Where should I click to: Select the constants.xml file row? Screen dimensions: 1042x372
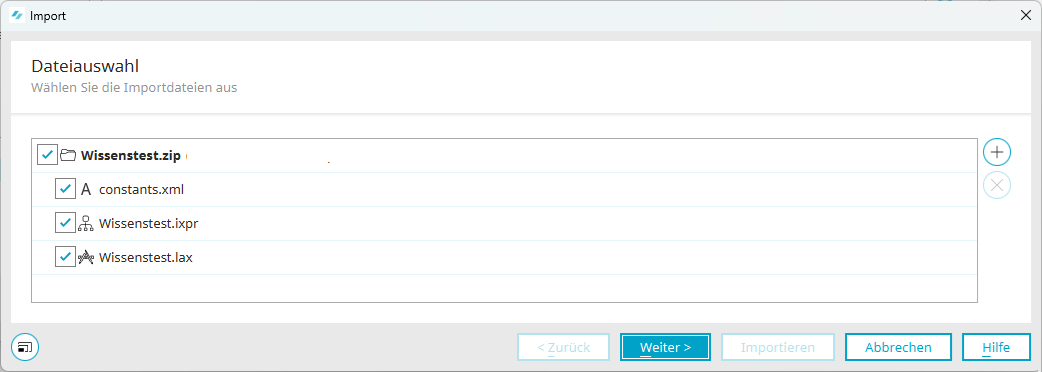pos(504,189)
